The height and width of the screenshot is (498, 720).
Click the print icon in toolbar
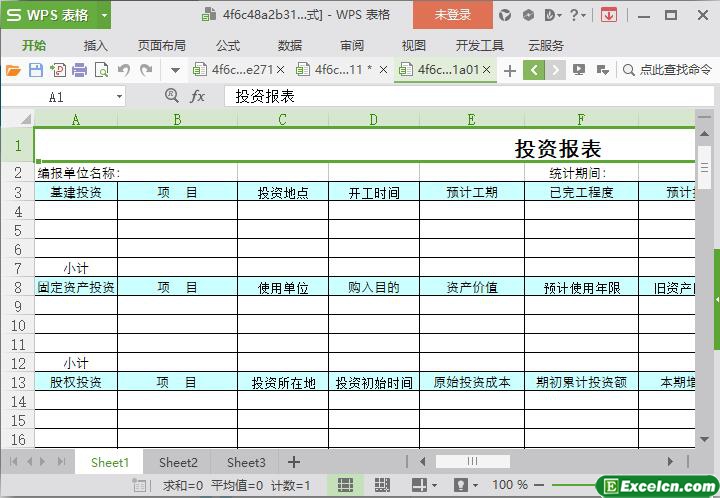coord(79,70)
